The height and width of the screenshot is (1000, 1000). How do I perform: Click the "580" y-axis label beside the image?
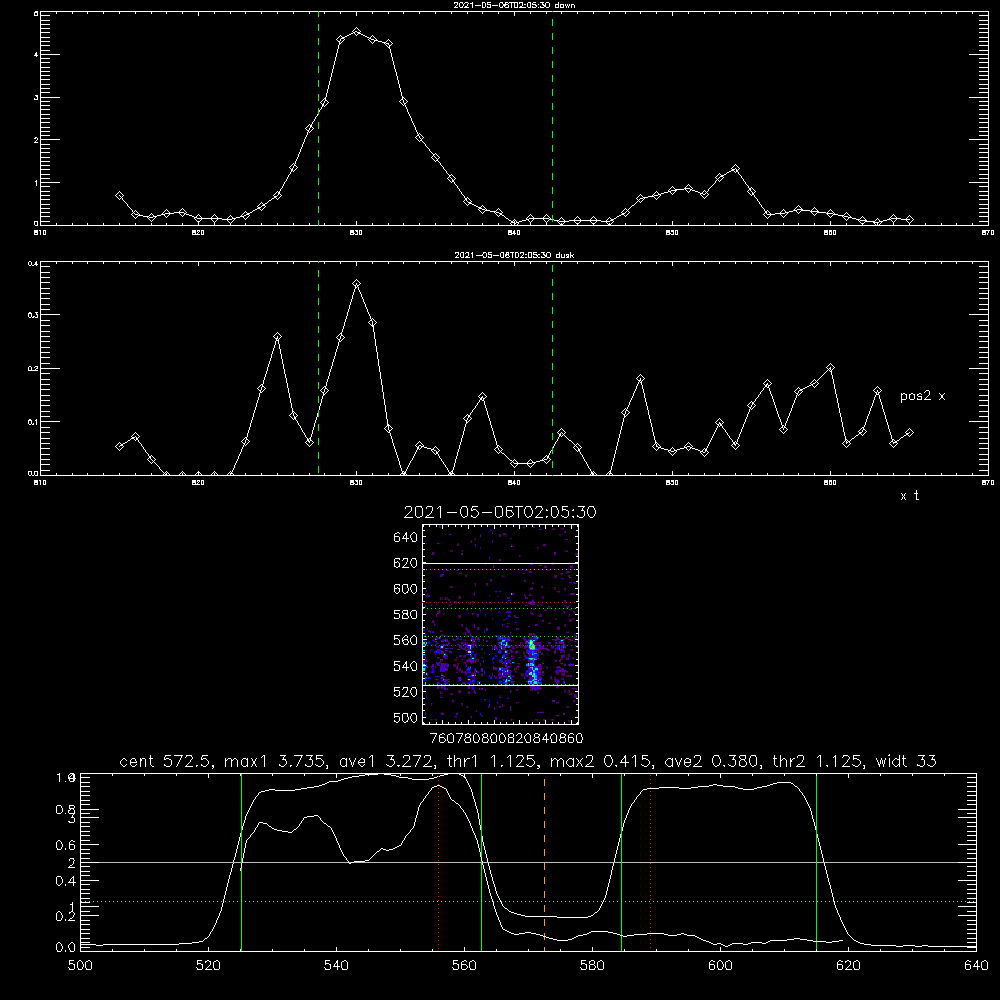[x=406, y=615]
